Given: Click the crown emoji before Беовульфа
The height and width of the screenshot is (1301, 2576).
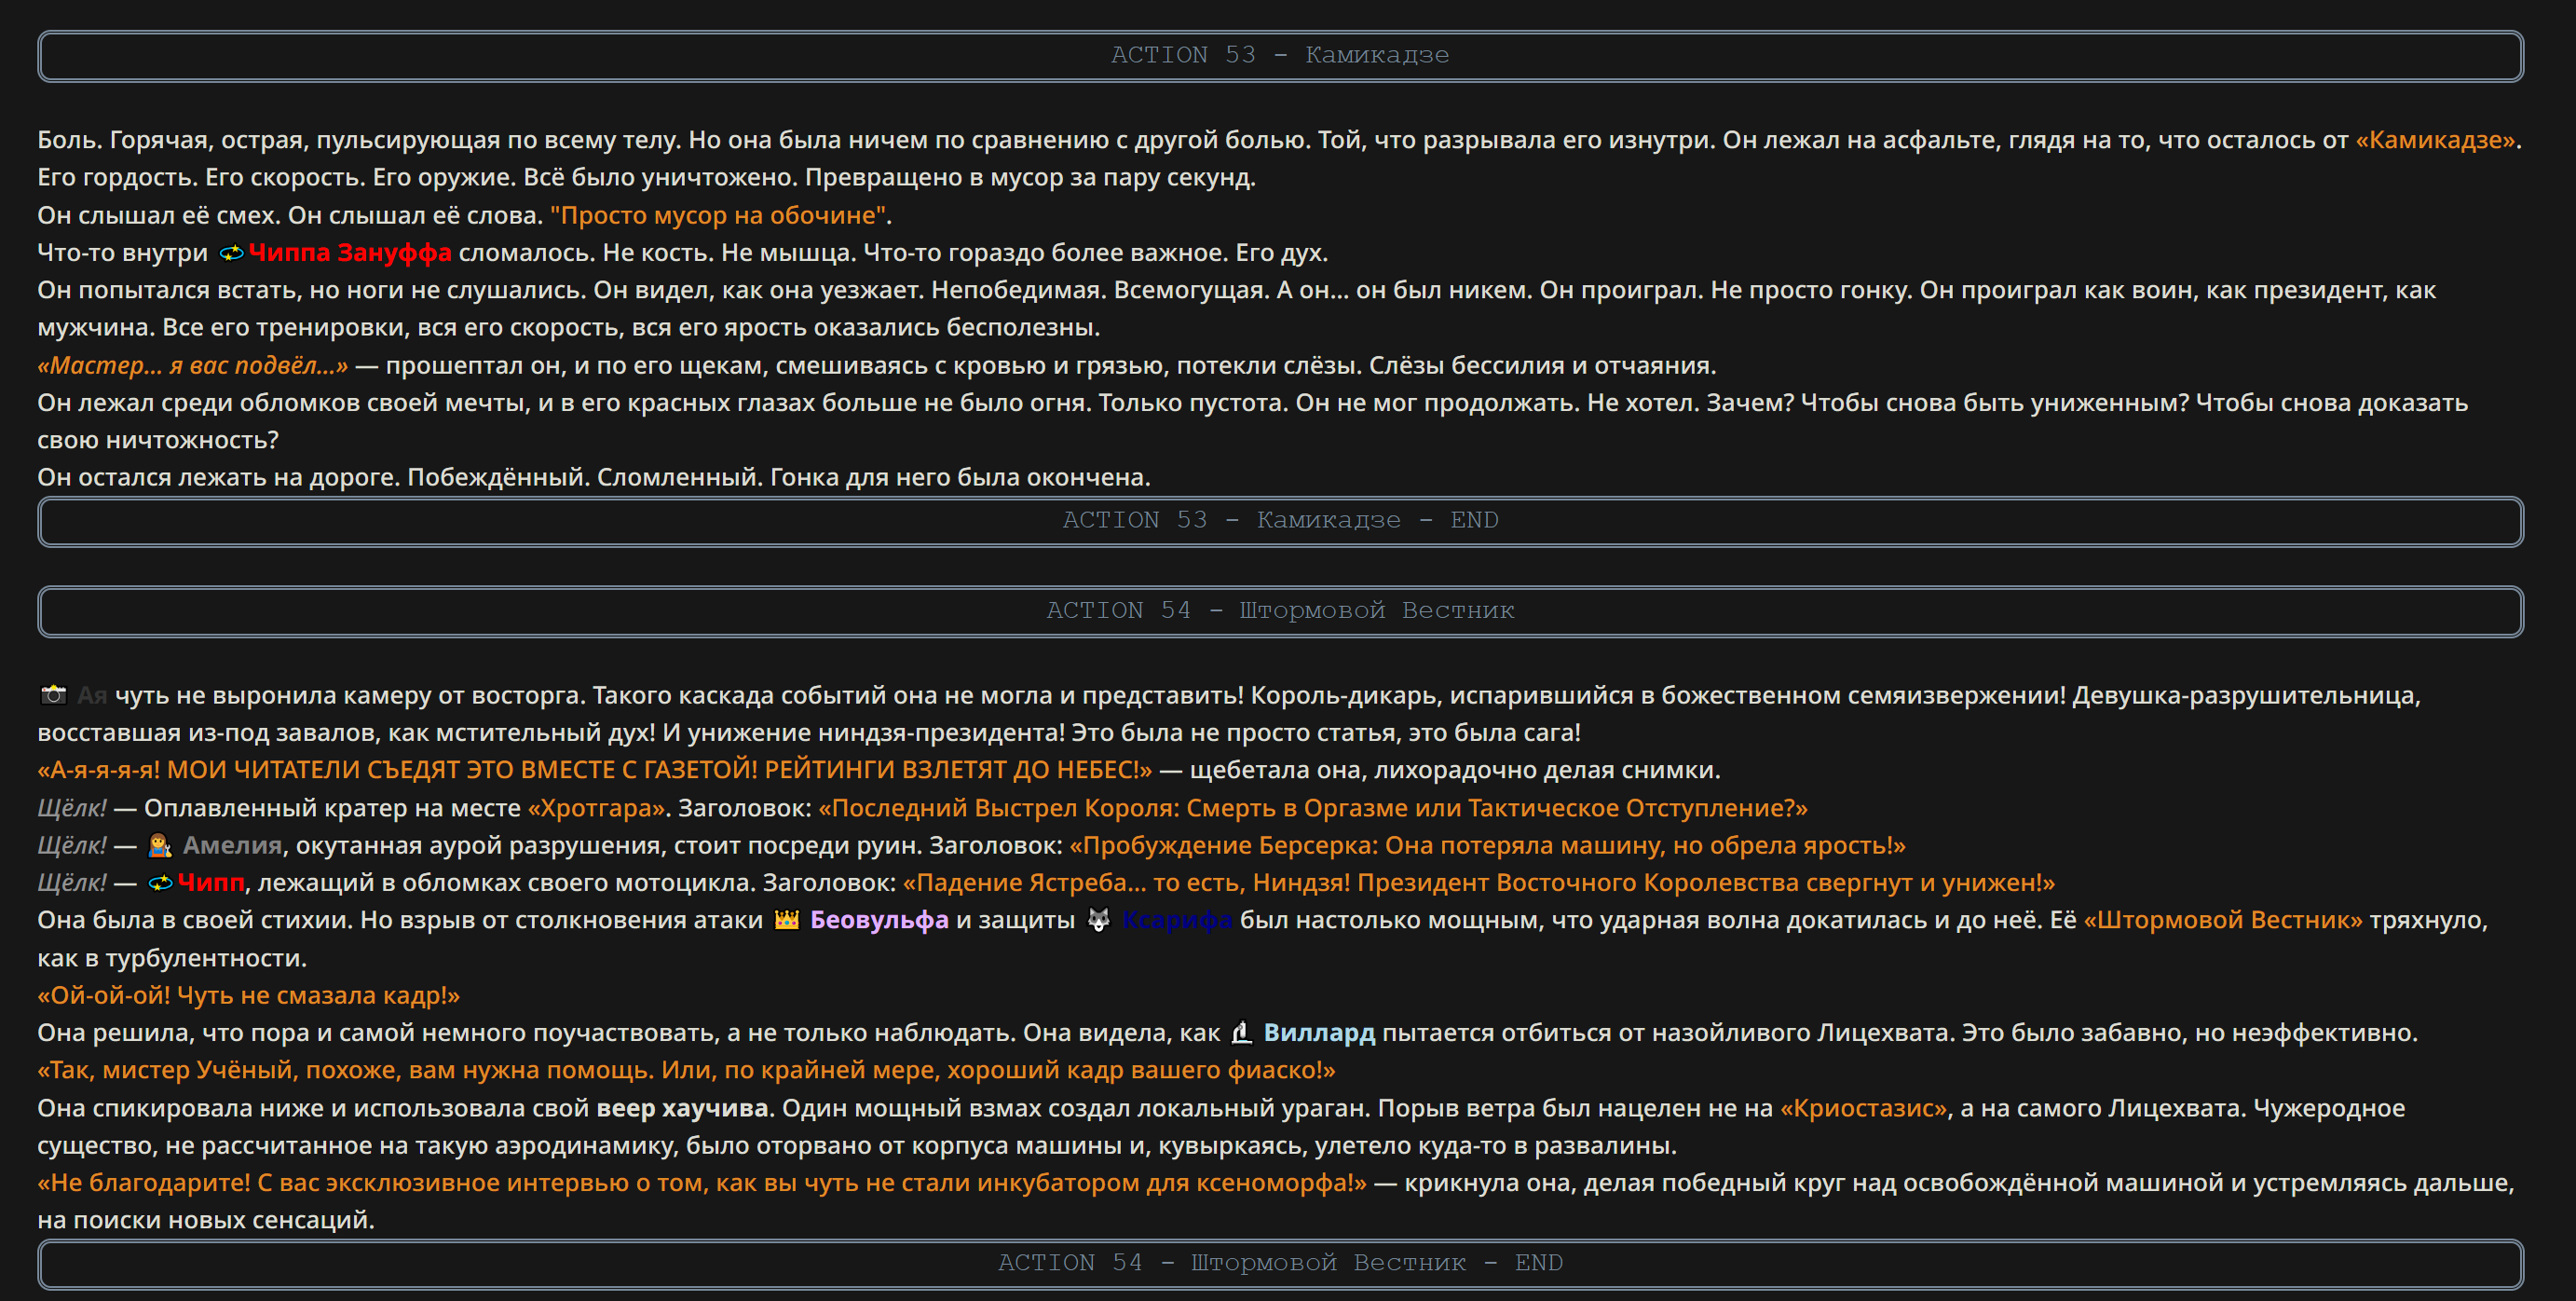Looking at the screenshot, I should click(x=787, y=920).
